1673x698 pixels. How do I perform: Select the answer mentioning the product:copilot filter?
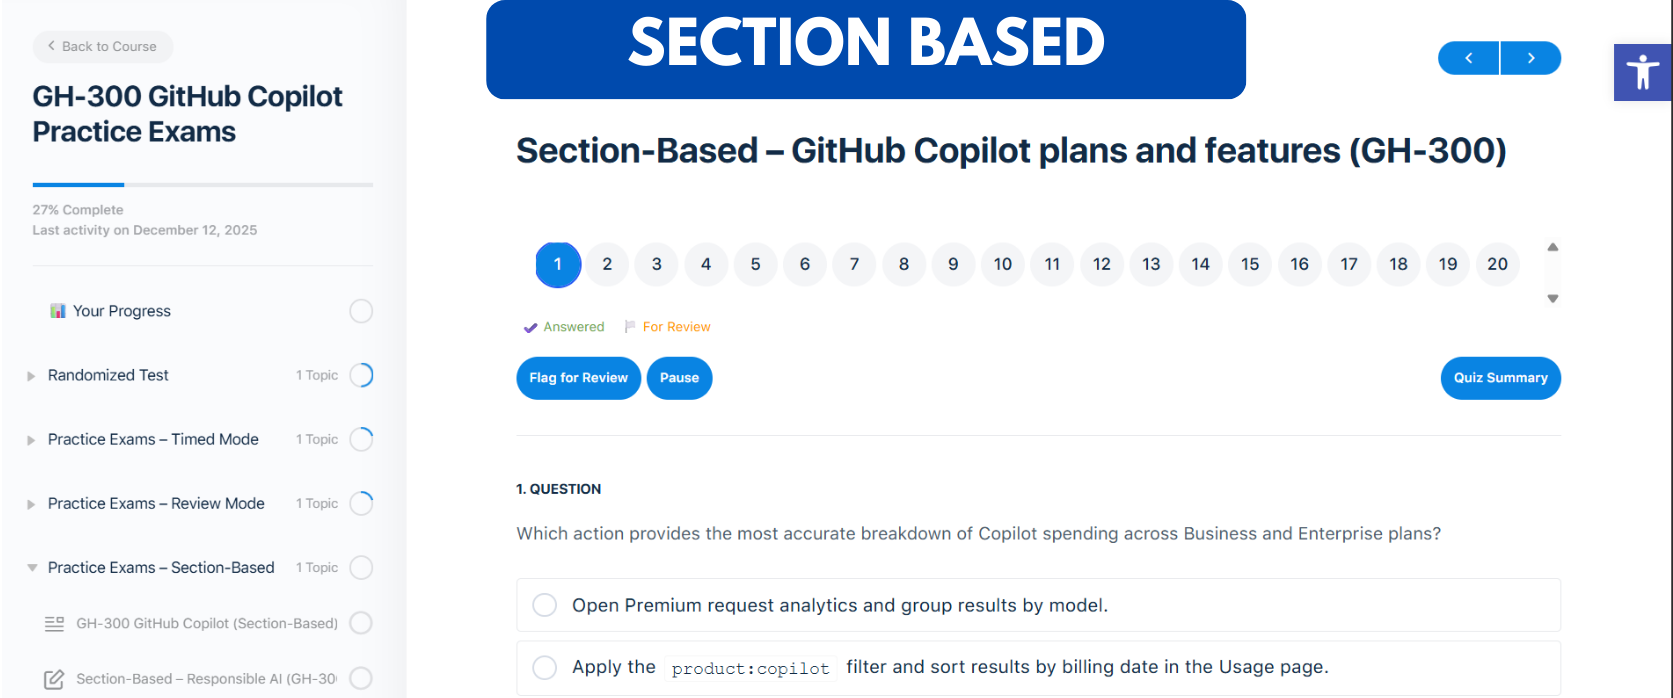[544, 667]
